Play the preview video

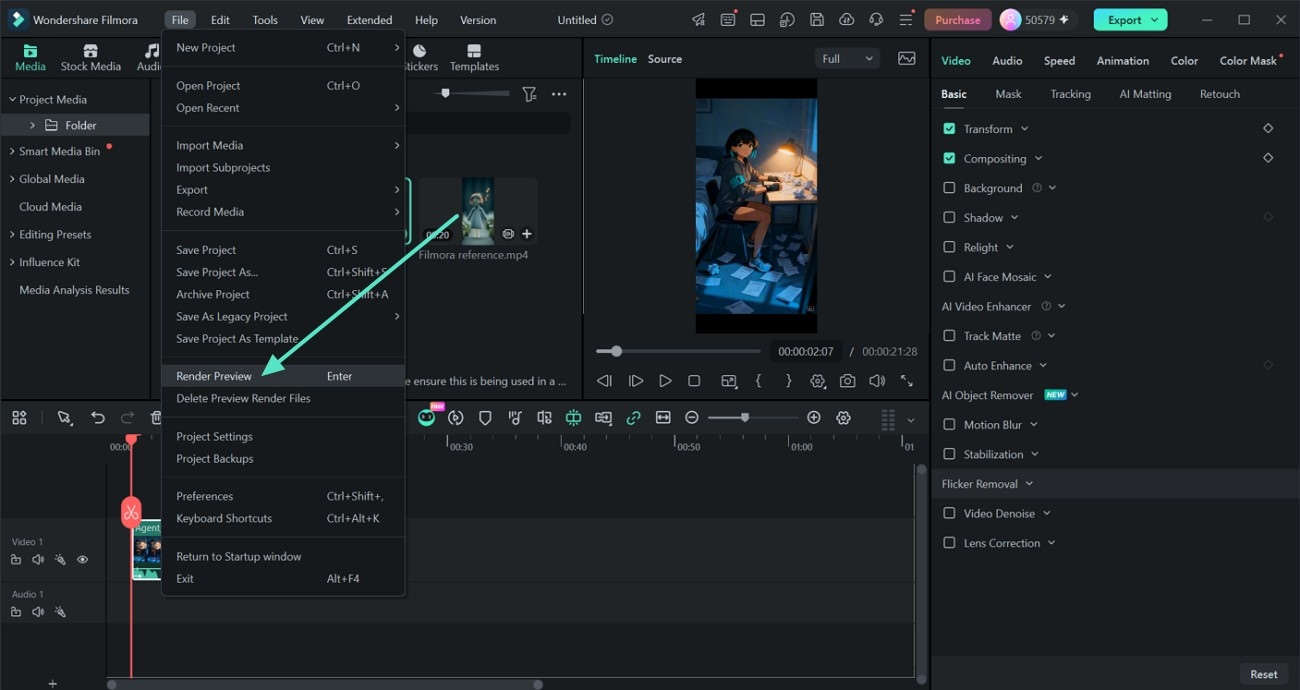pos(665,381)
